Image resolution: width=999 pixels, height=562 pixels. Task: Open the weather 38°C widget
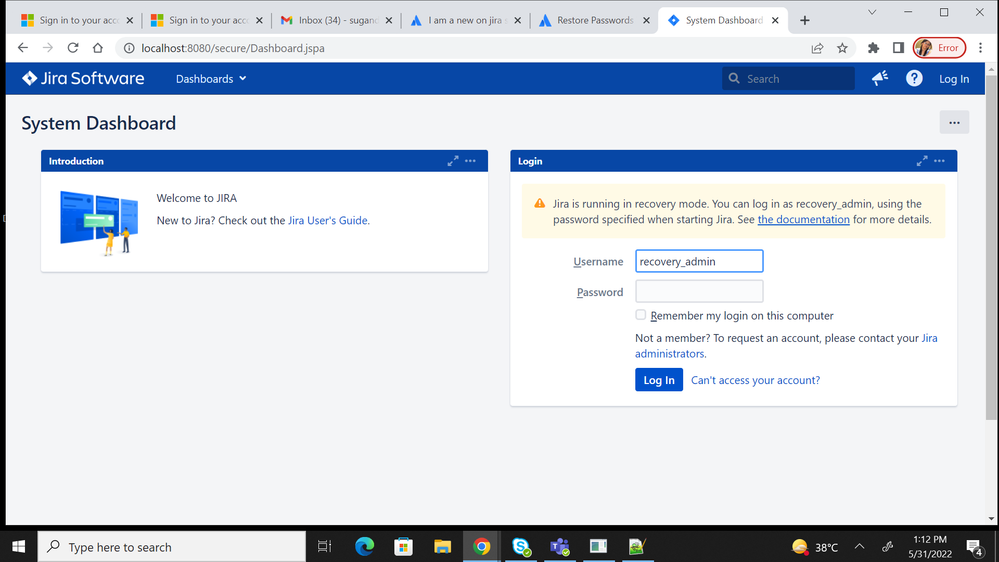point(815,547)
